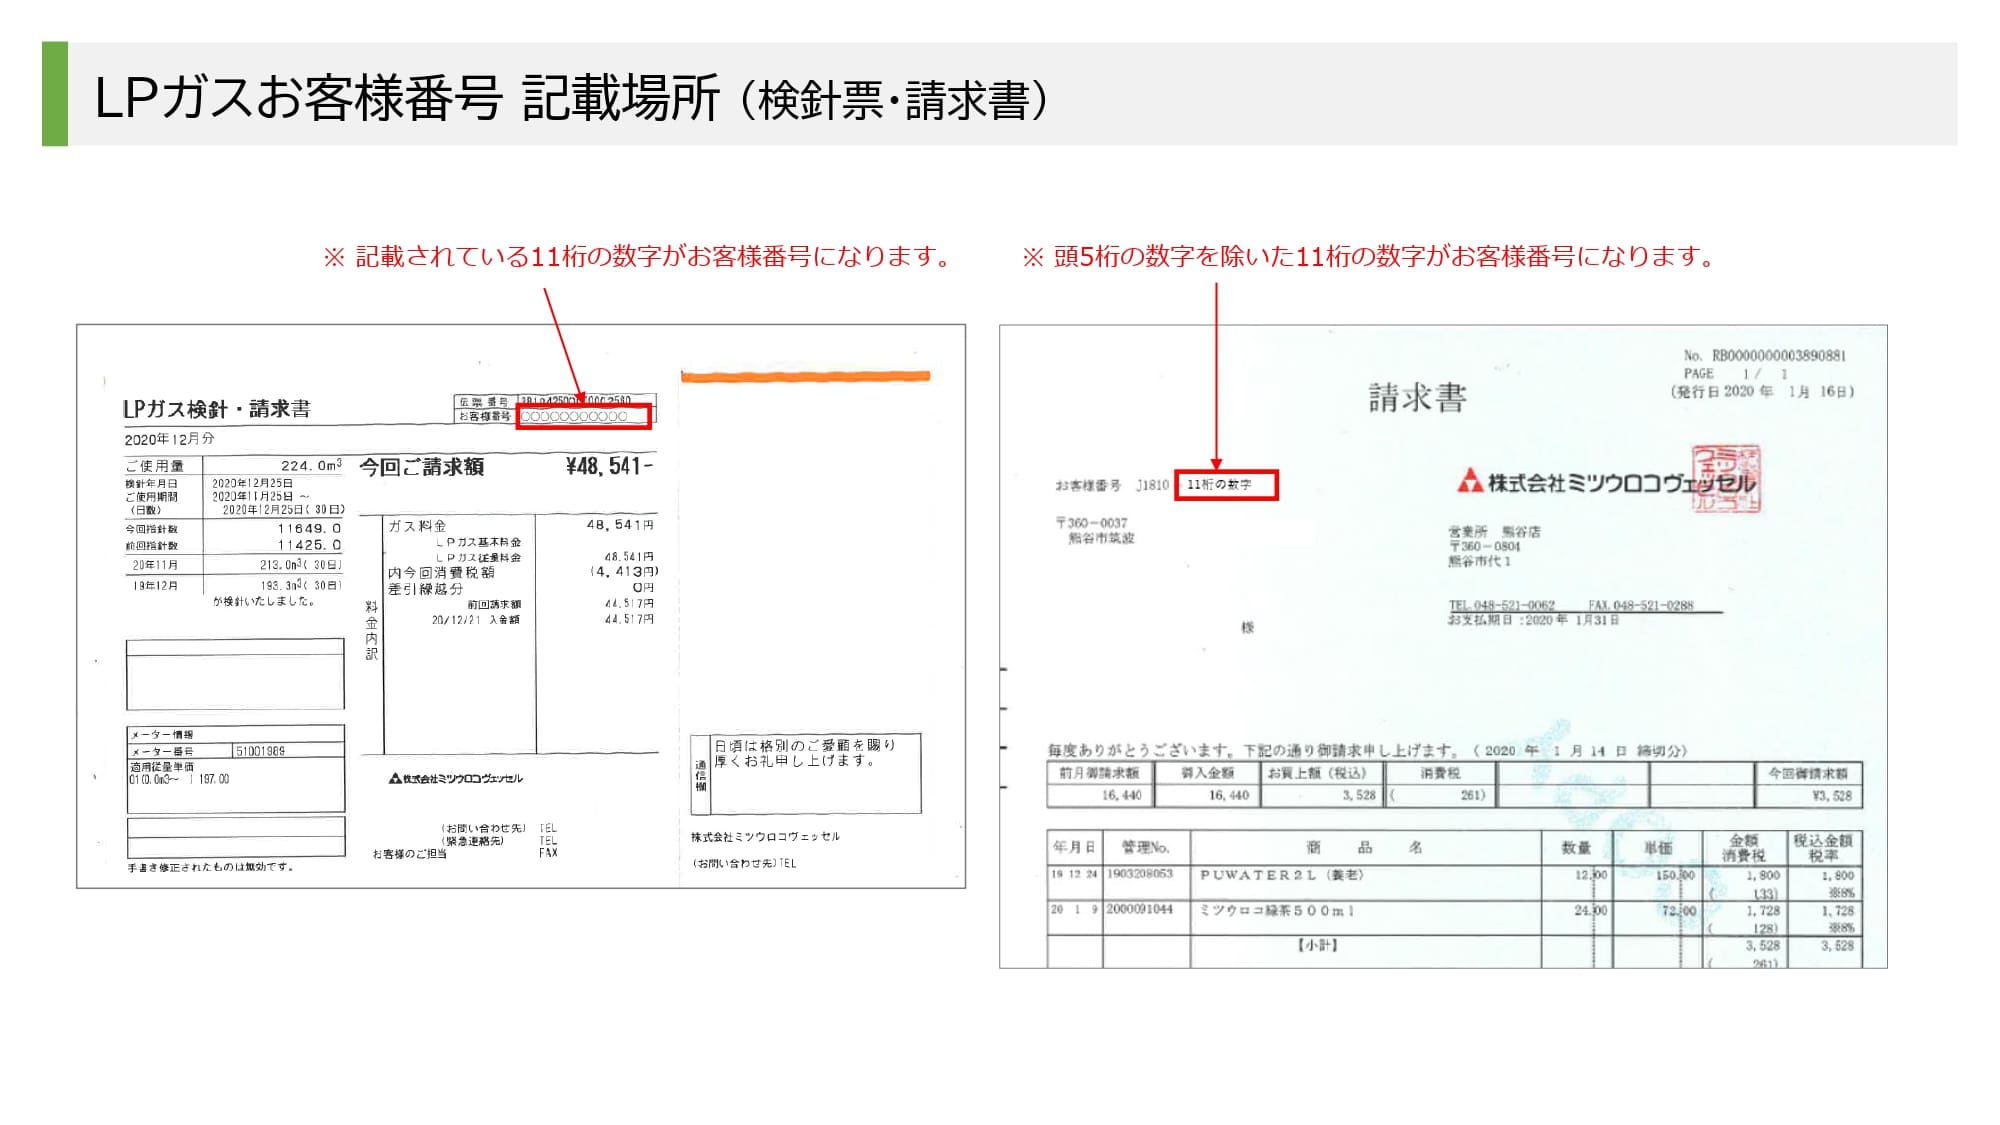
Task: Click the billed amount "¥48,541-"
Action: tap(609, 466)
